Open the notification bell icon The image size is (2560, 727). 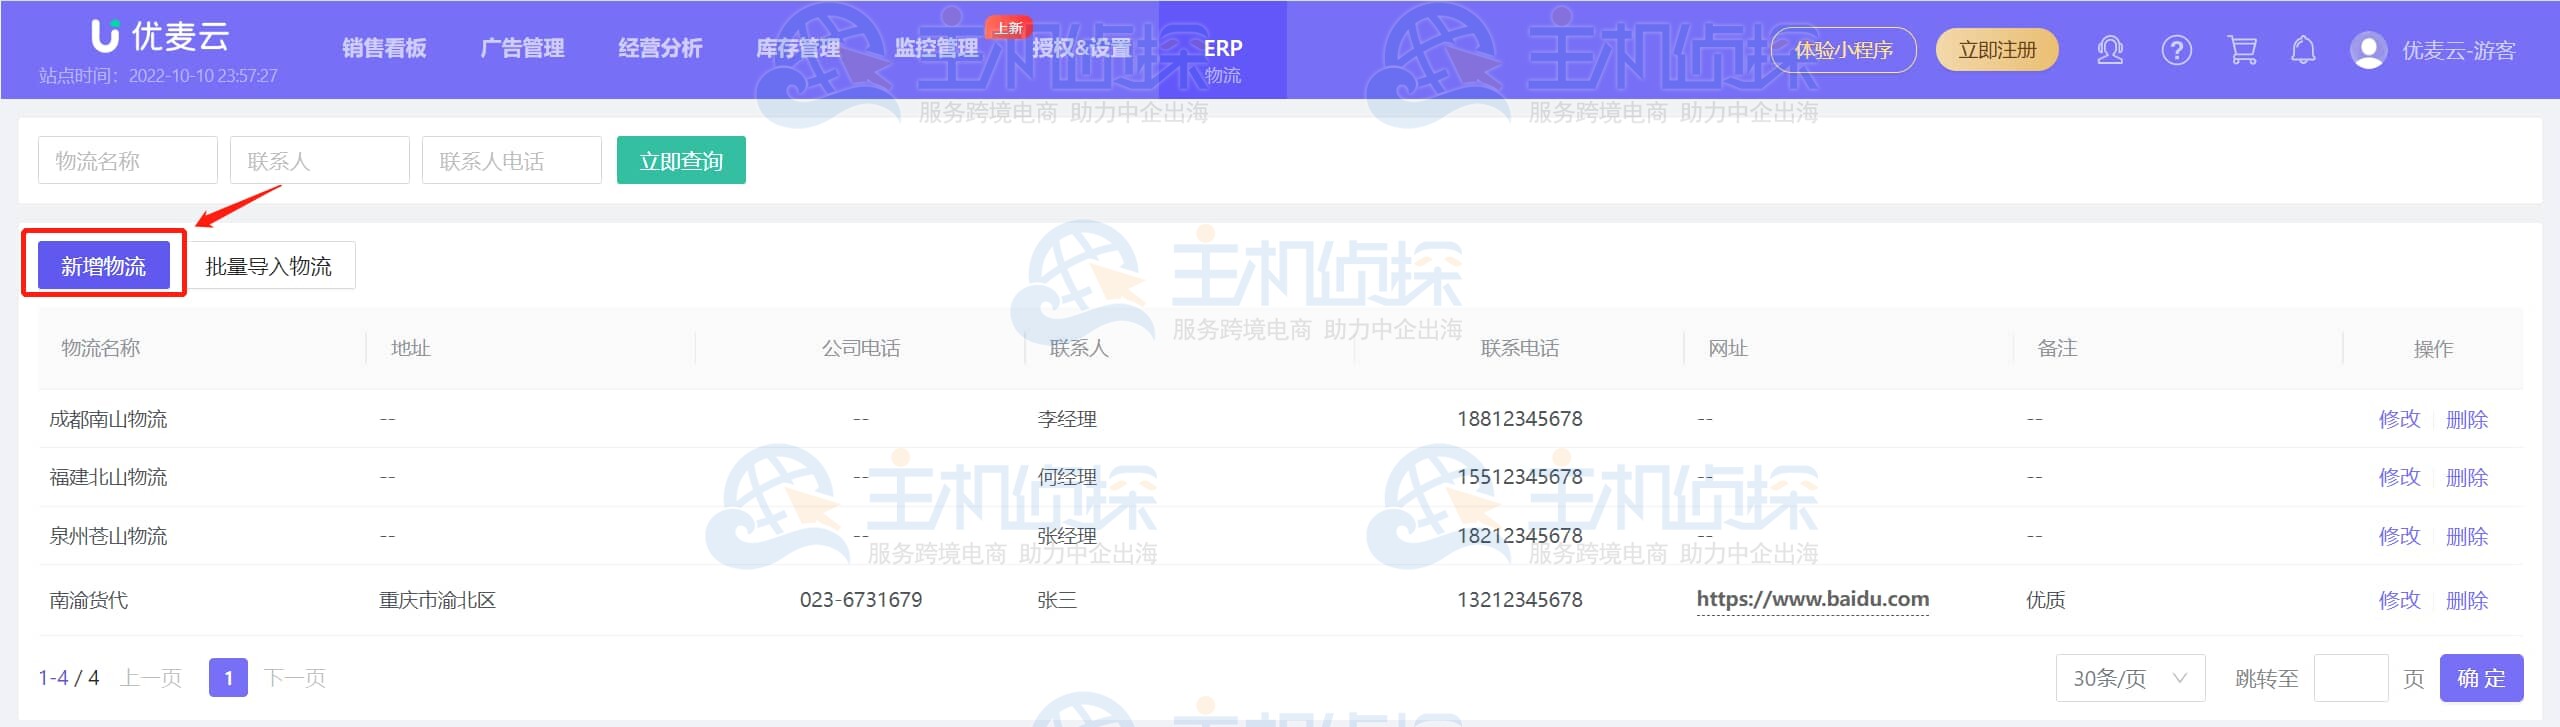[x=2304, y=50]
